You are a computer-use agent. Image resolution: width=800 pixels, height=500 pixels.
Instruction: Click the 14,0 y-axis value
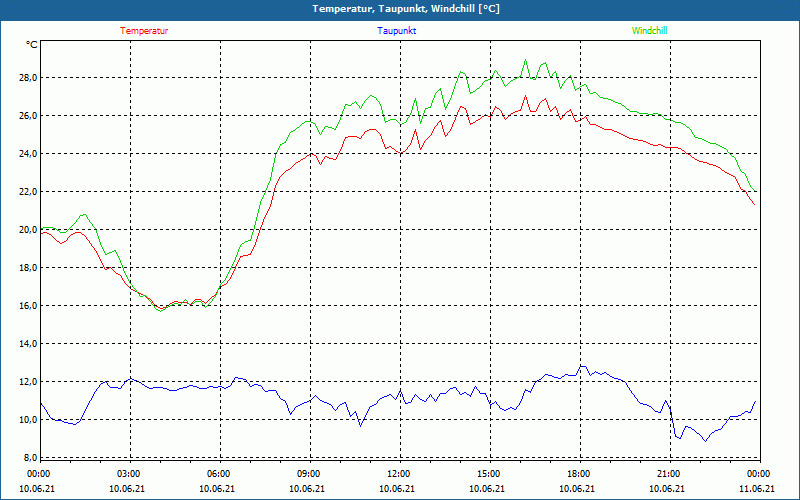click(29, 344)
